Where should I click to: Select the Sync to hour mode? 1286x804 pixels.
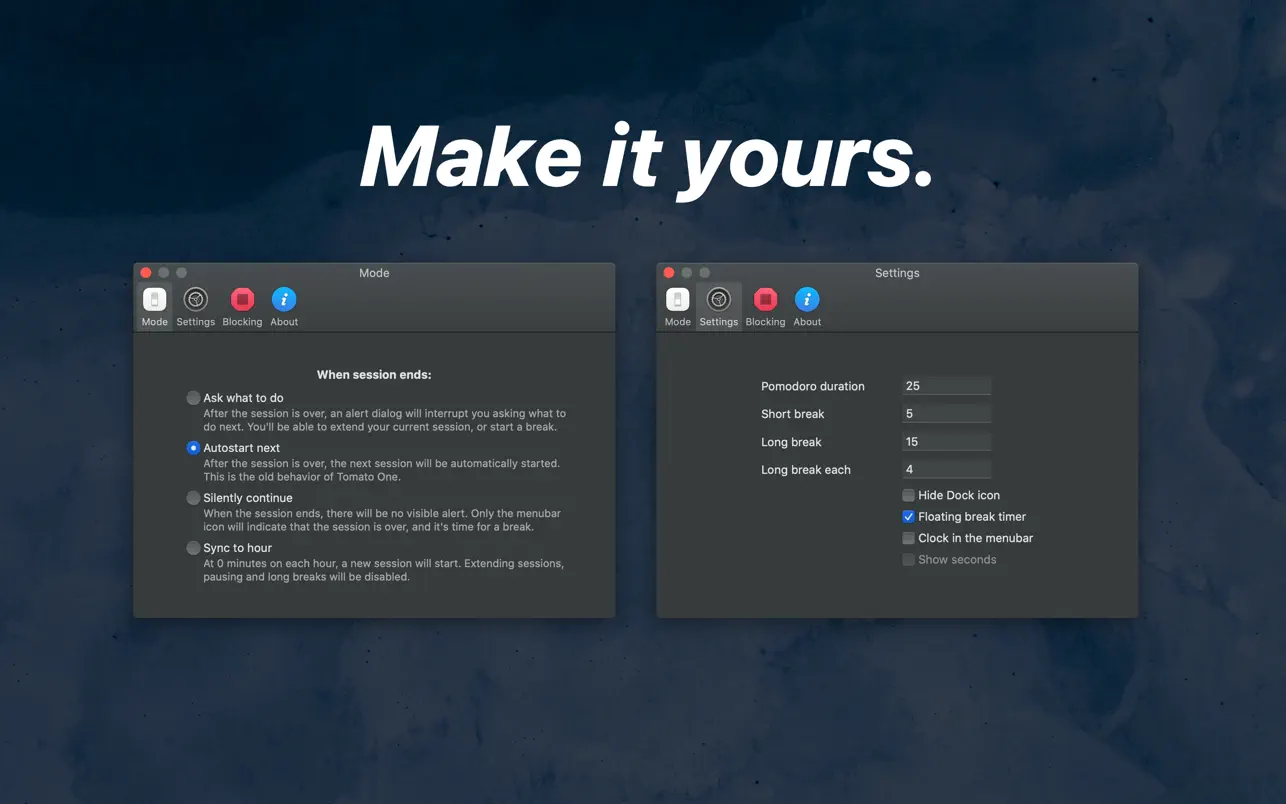(193, 547)
